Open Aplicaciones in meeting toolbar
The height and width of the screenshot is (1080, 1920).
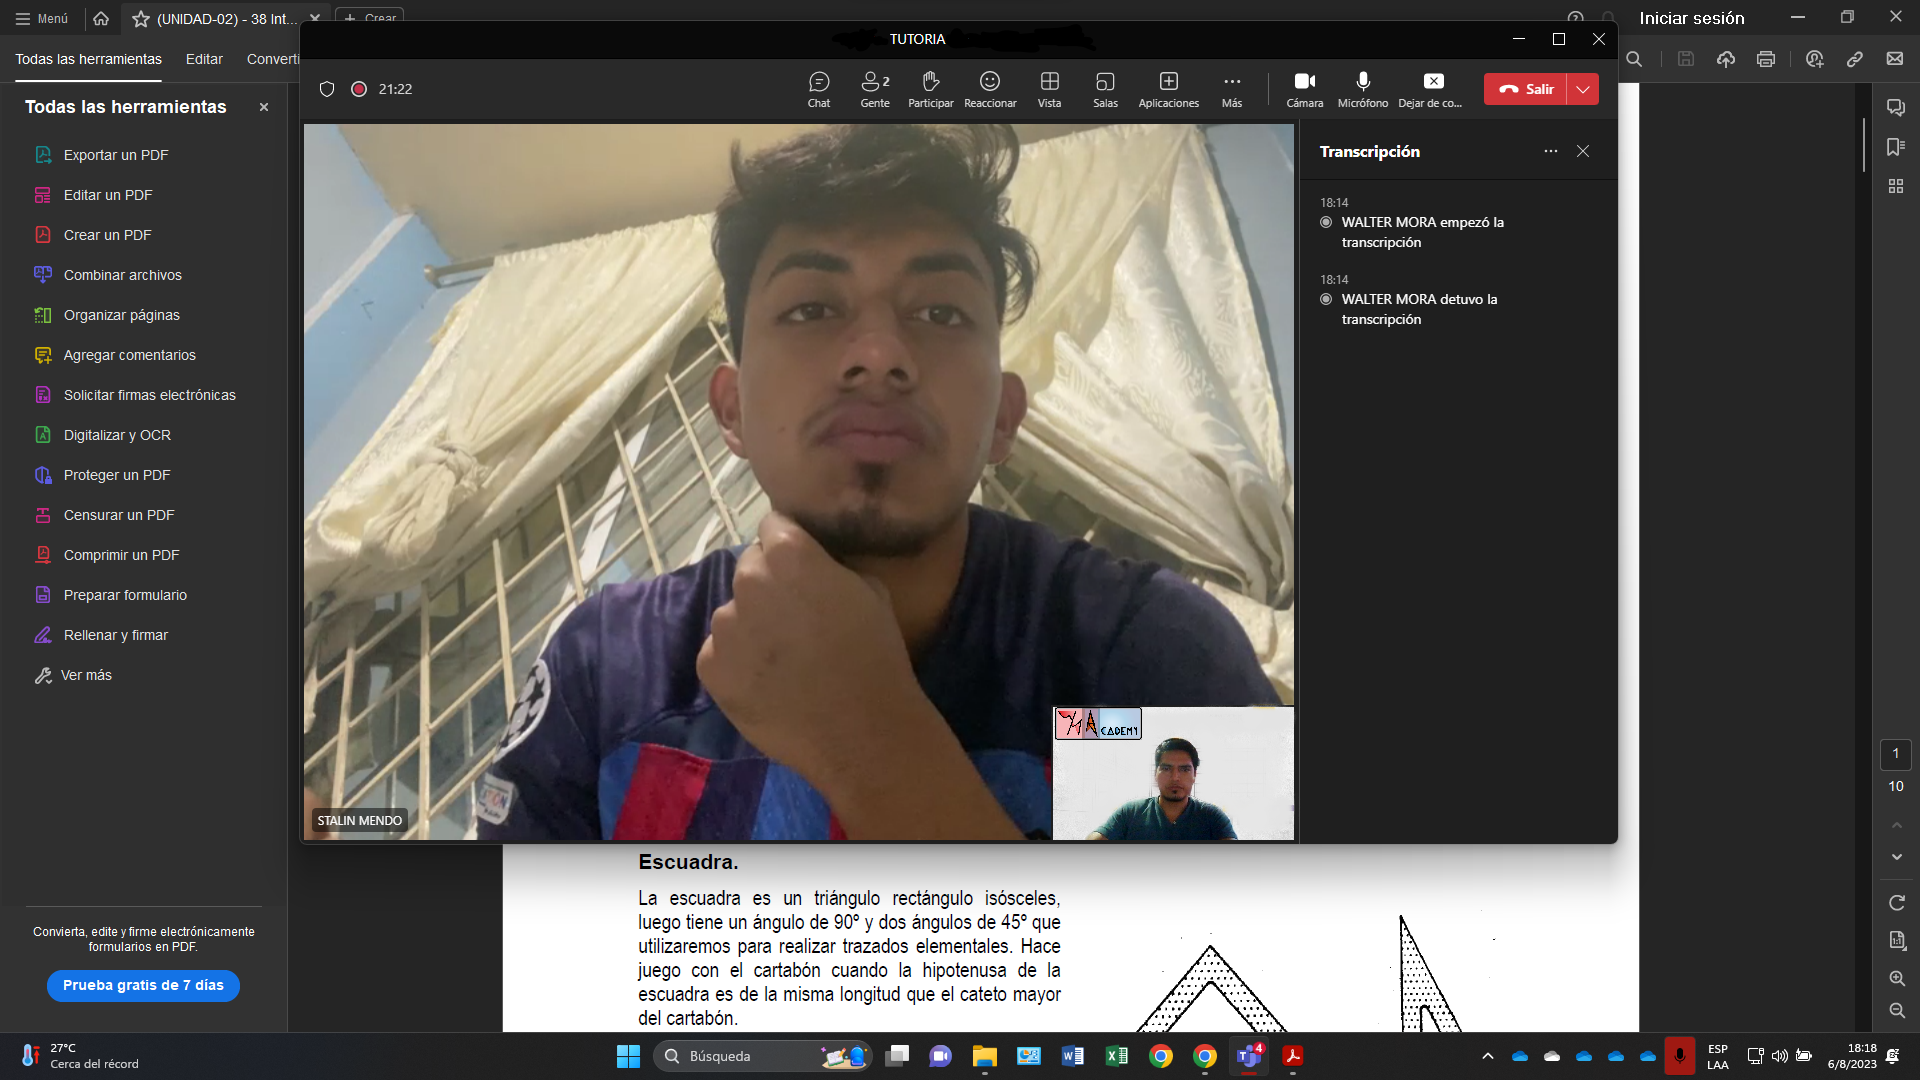pyautogui.click(x=1168, y=88)
